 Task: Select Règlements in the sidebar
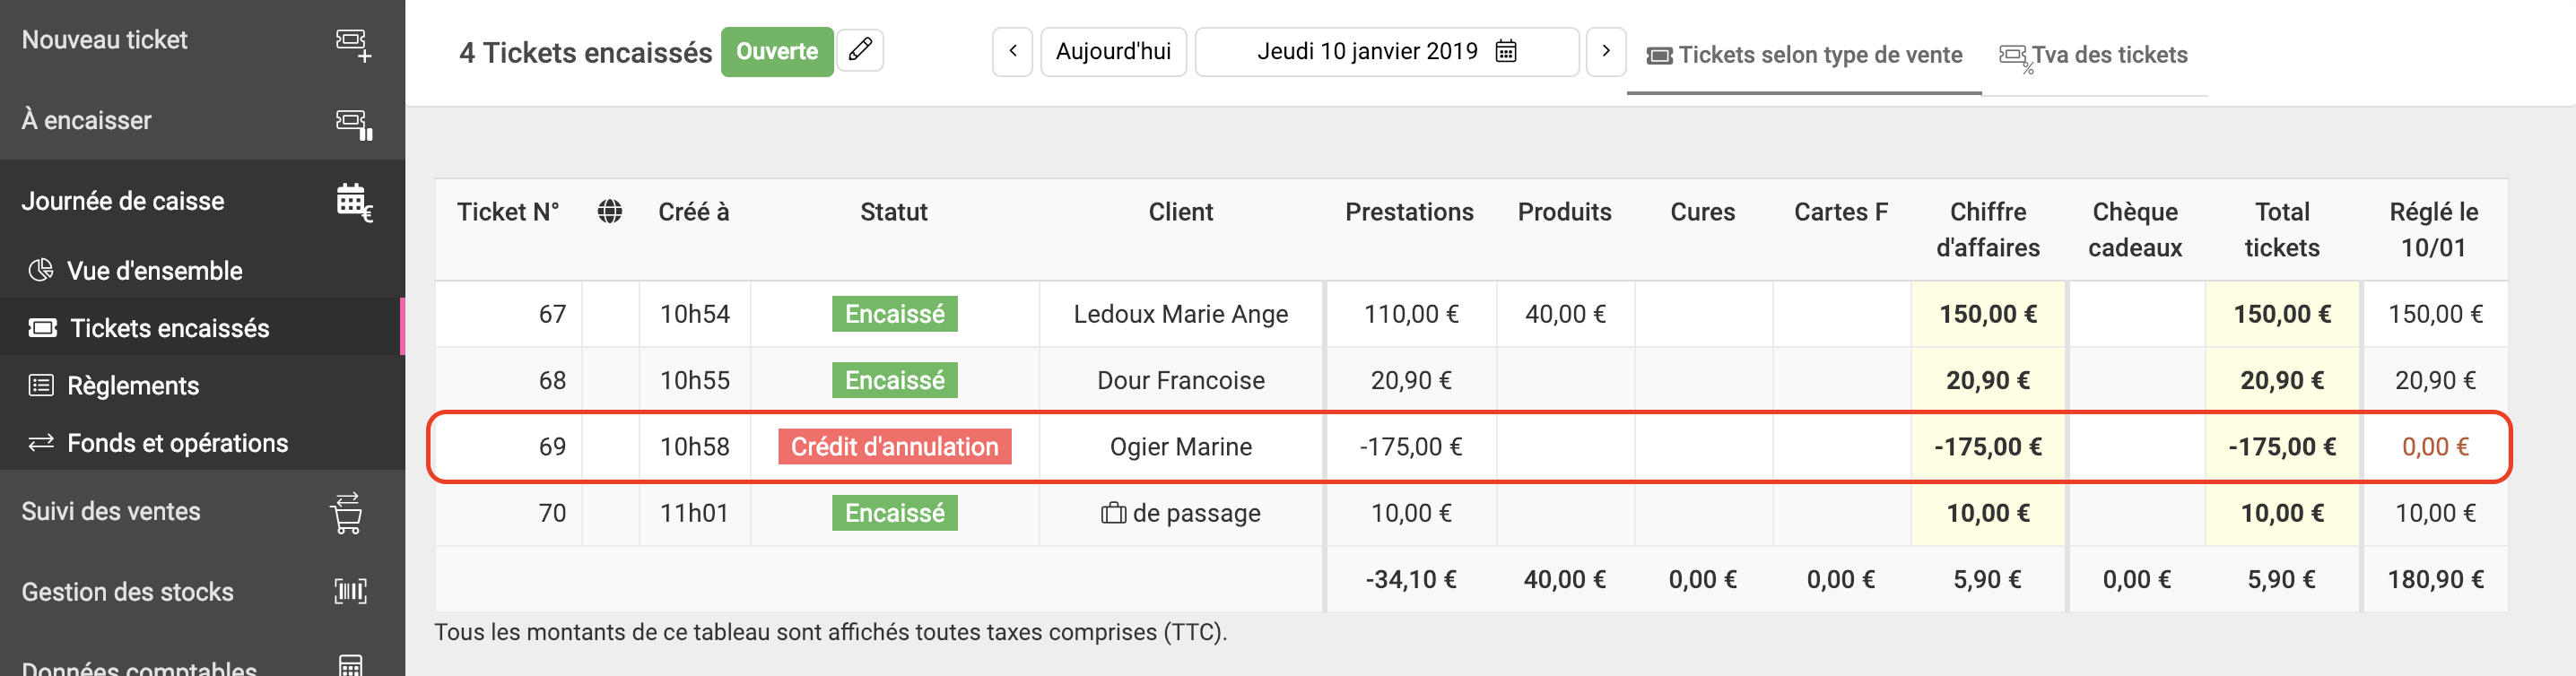point(133,386)
